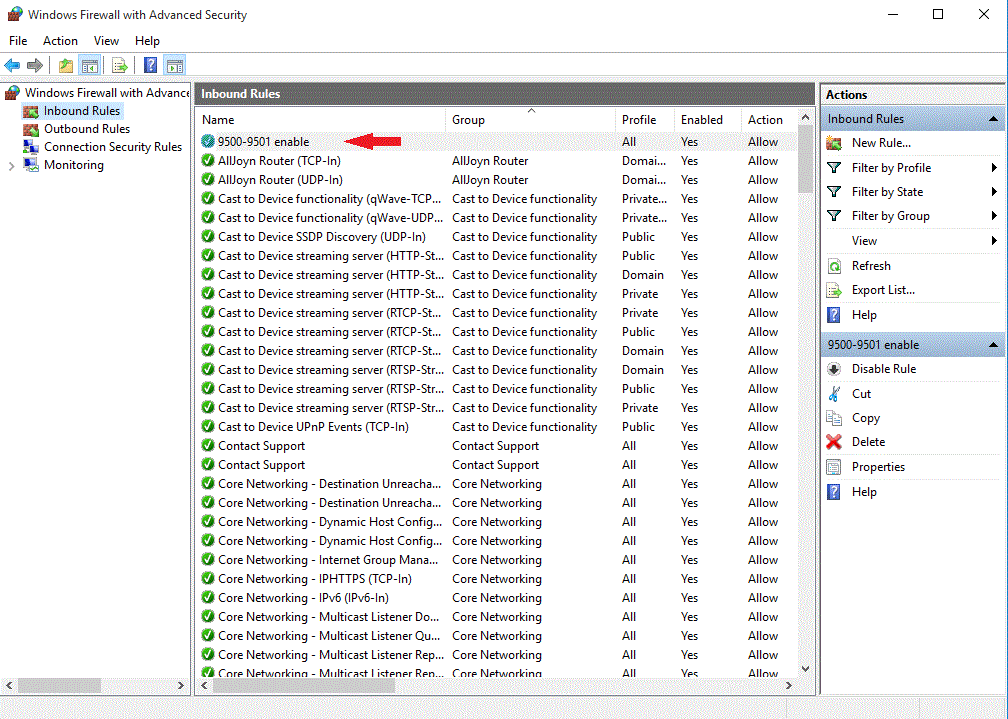Image resolution: width=1008 pixels, height=719 pixels.
Task: Open the View menu in menu bar
Action: coord(106,41)
